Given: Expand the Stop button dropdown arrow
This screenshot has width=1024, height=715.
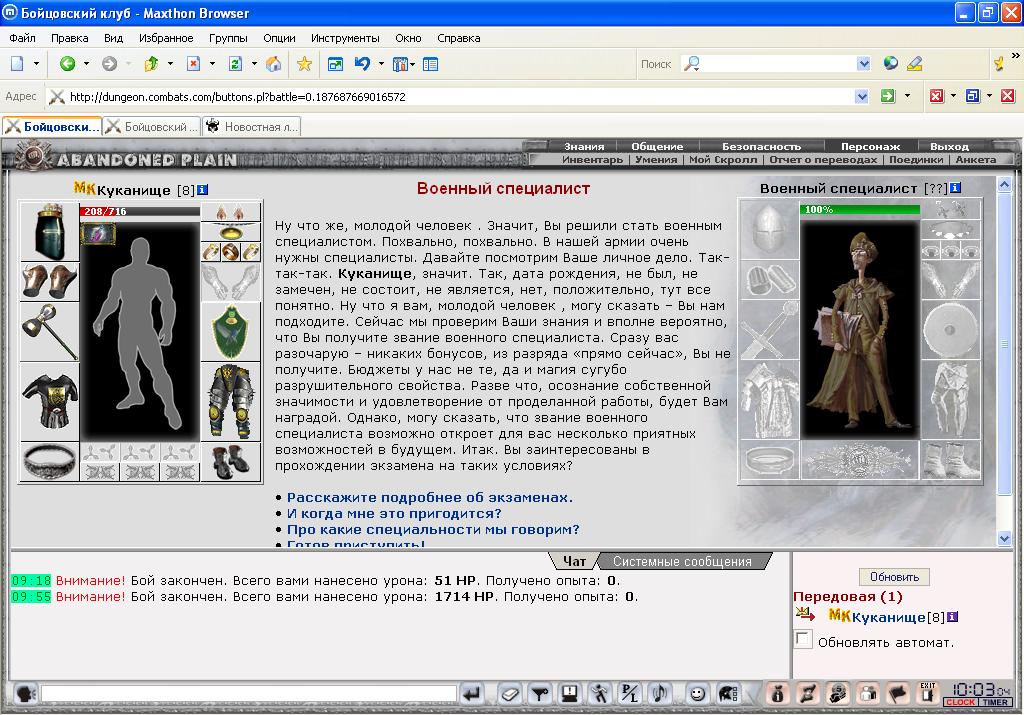Looking at the screenshot, I should (212, 63).
